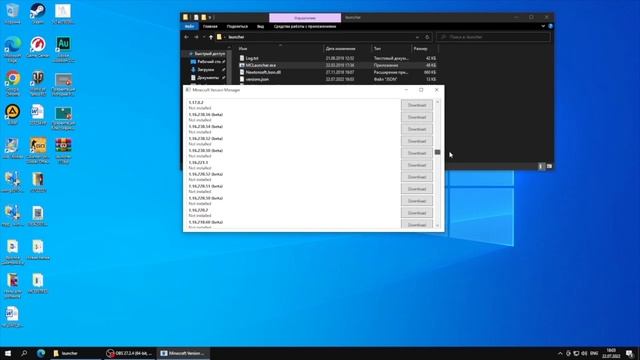This screenshot has height=360, width=640.
Task: Click the new folder icon in Explorer title bar
Action: (x=203, y=17)
